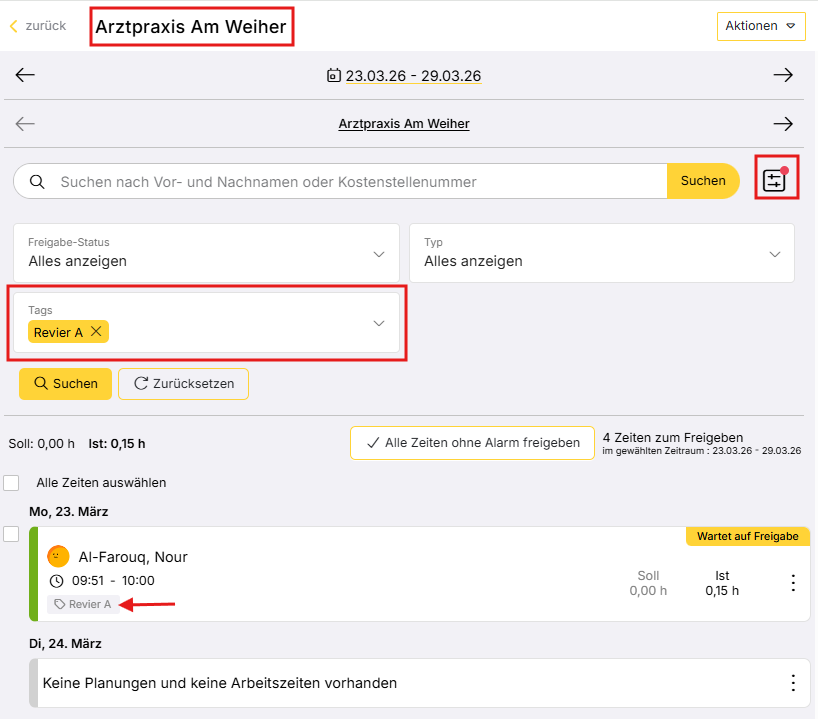818x719 pixels.
Task: Check the Alle Zeiten auswählen checkbox
Action: (x=11, y=483)
